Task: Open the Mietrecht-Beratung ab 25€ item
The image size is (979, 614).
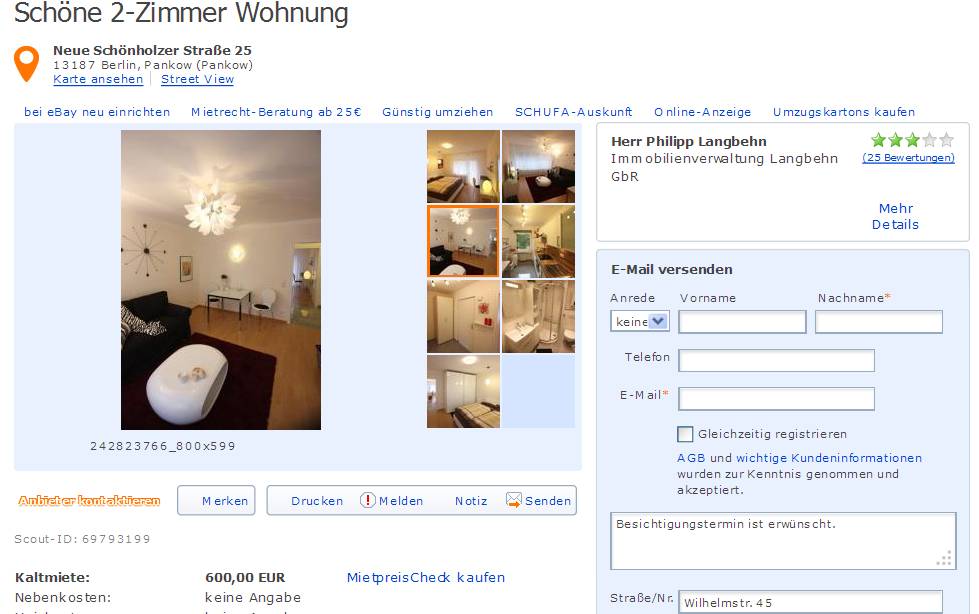Action: (x=276, y=112)
